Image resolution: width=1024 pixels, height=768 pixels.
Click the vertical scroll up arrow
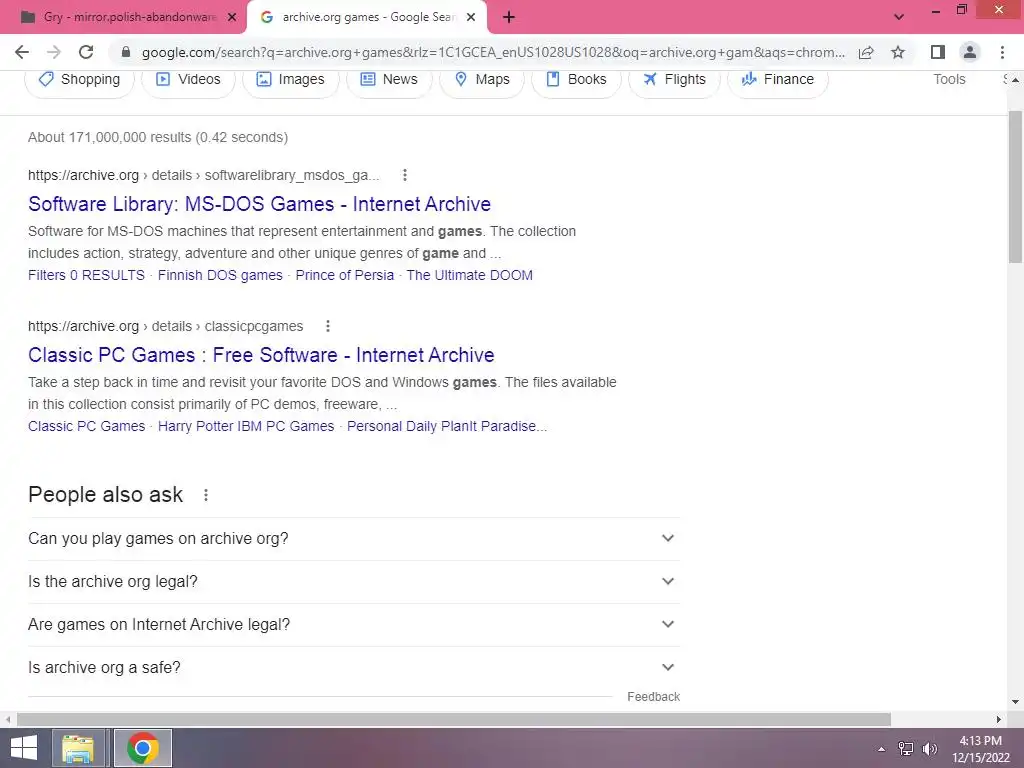click(1015, 80)
